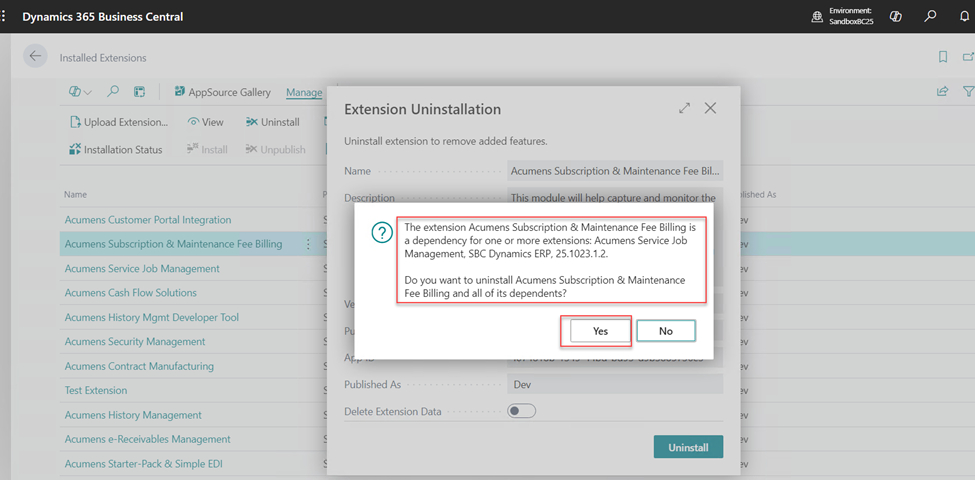The image size is (975, 480).
Task: Open the app launcher dots icon
Action: (4, 17)
